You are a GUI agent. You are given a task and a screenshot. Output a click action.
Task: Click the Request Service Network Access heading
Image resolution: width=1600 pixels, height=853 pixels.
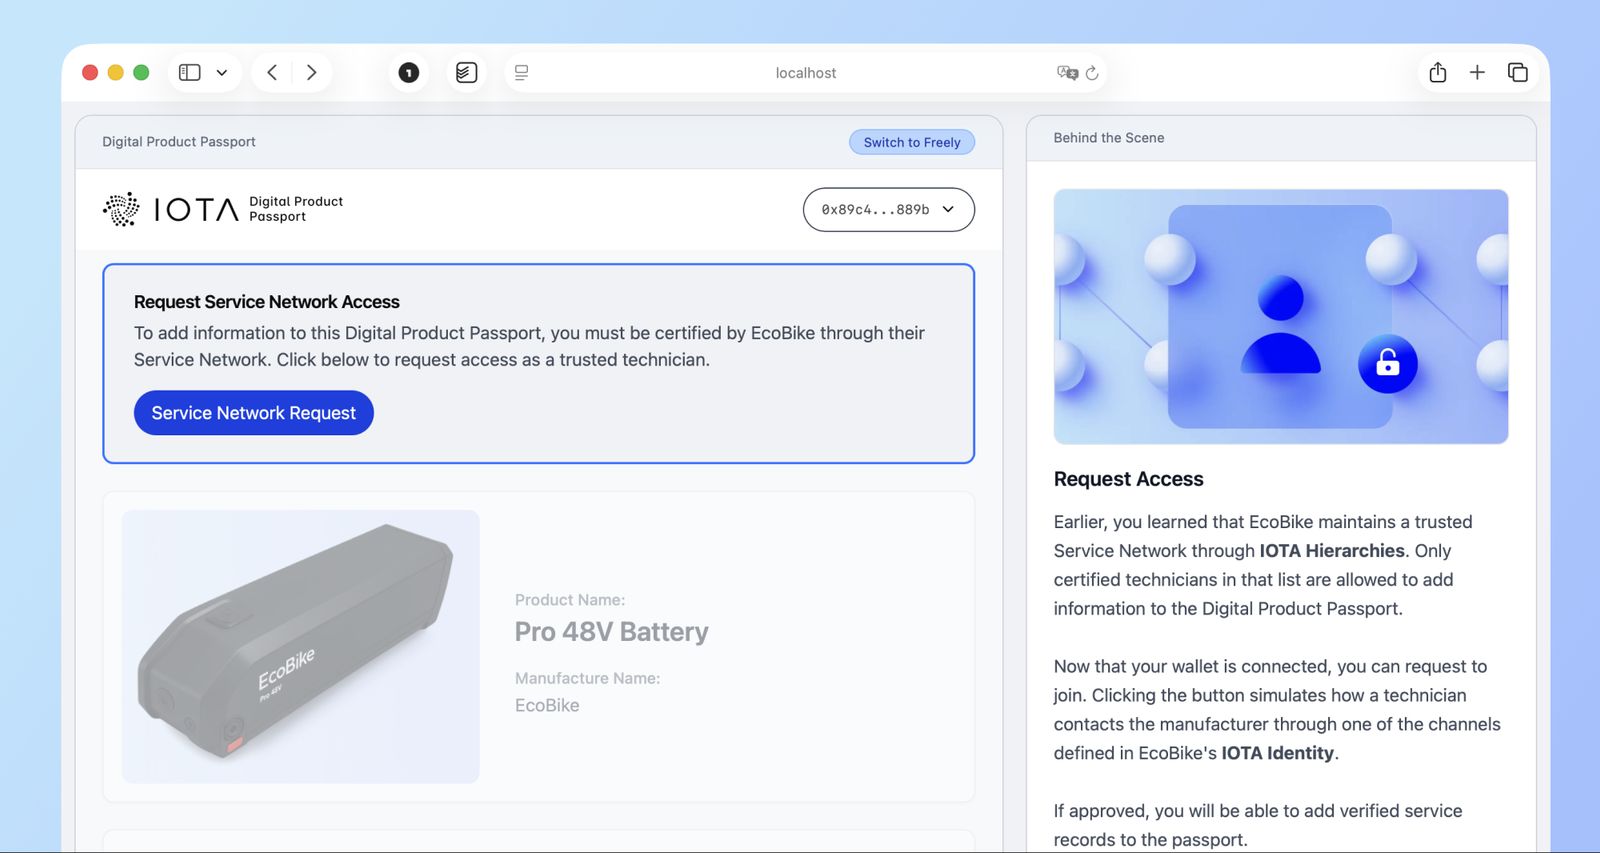coord(267,302)
